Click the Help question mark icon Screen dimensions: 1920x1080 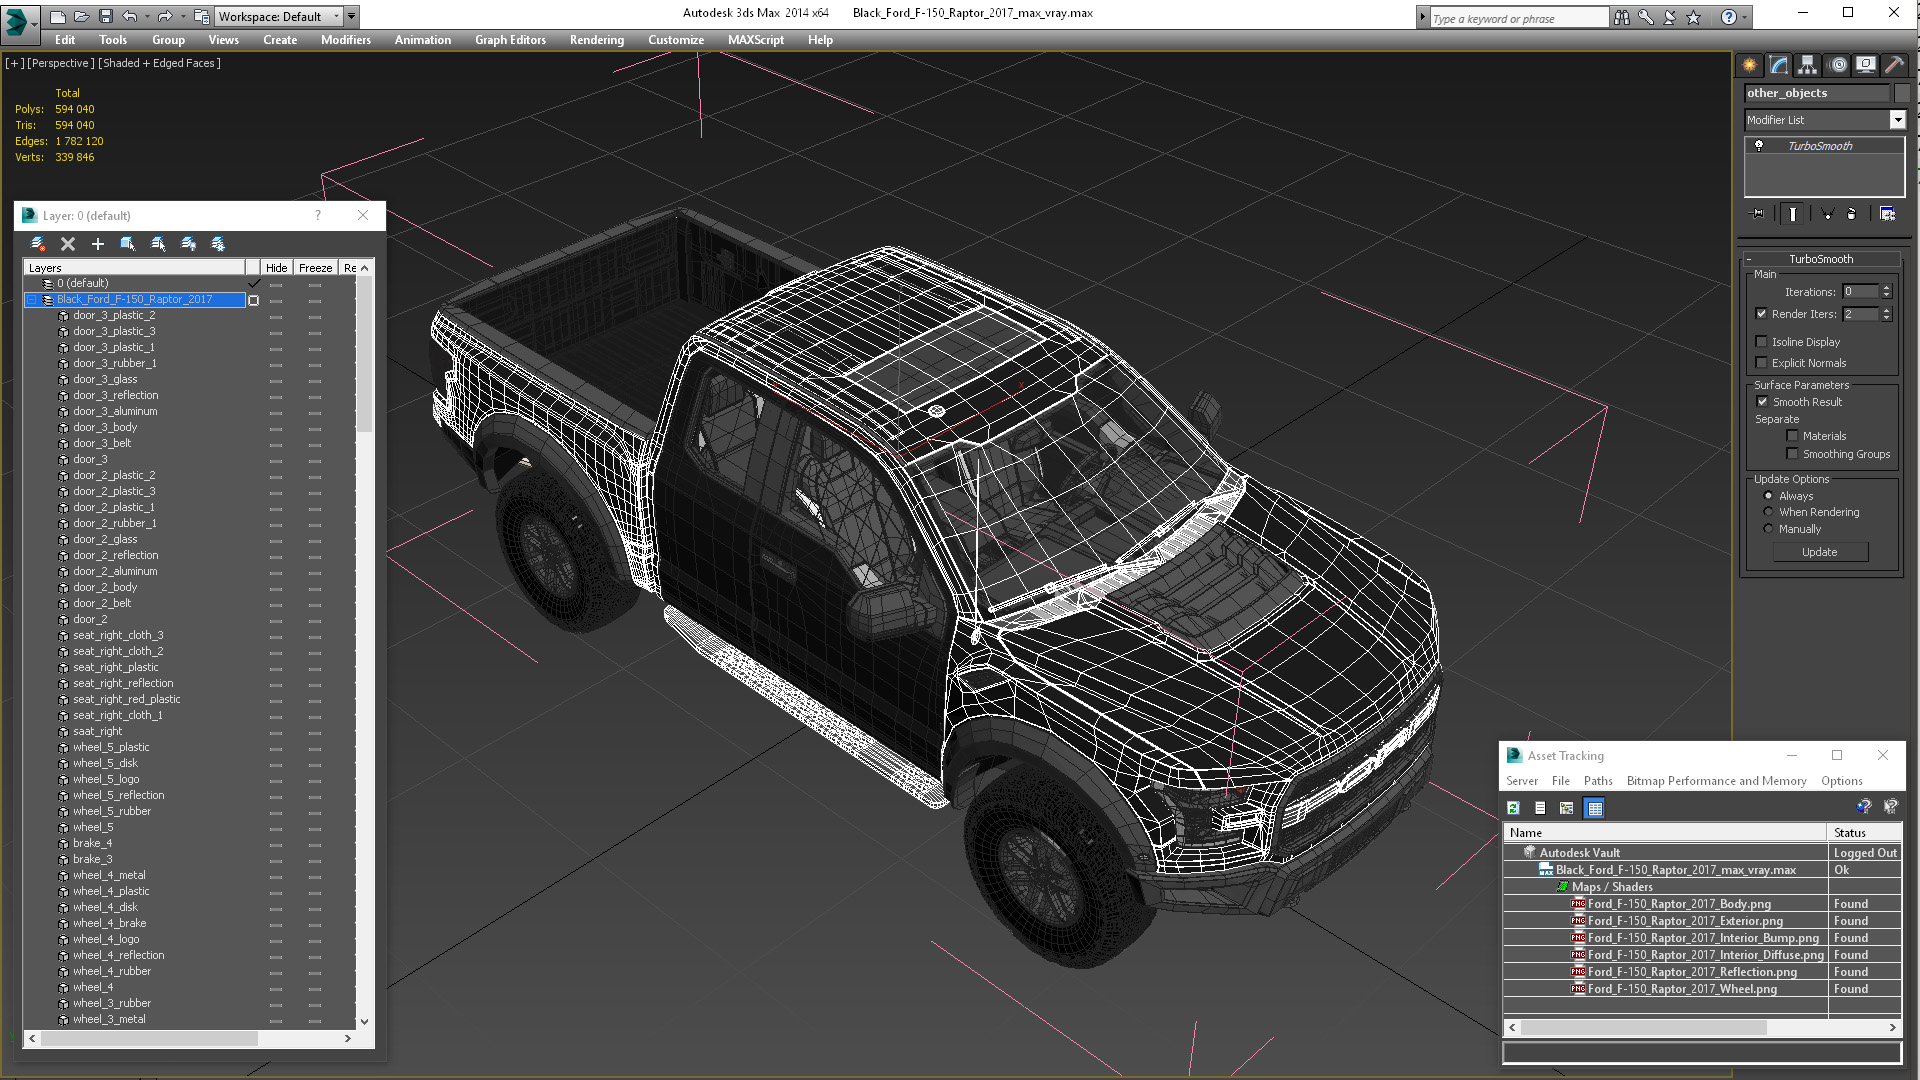click(x=1728, y=17)
